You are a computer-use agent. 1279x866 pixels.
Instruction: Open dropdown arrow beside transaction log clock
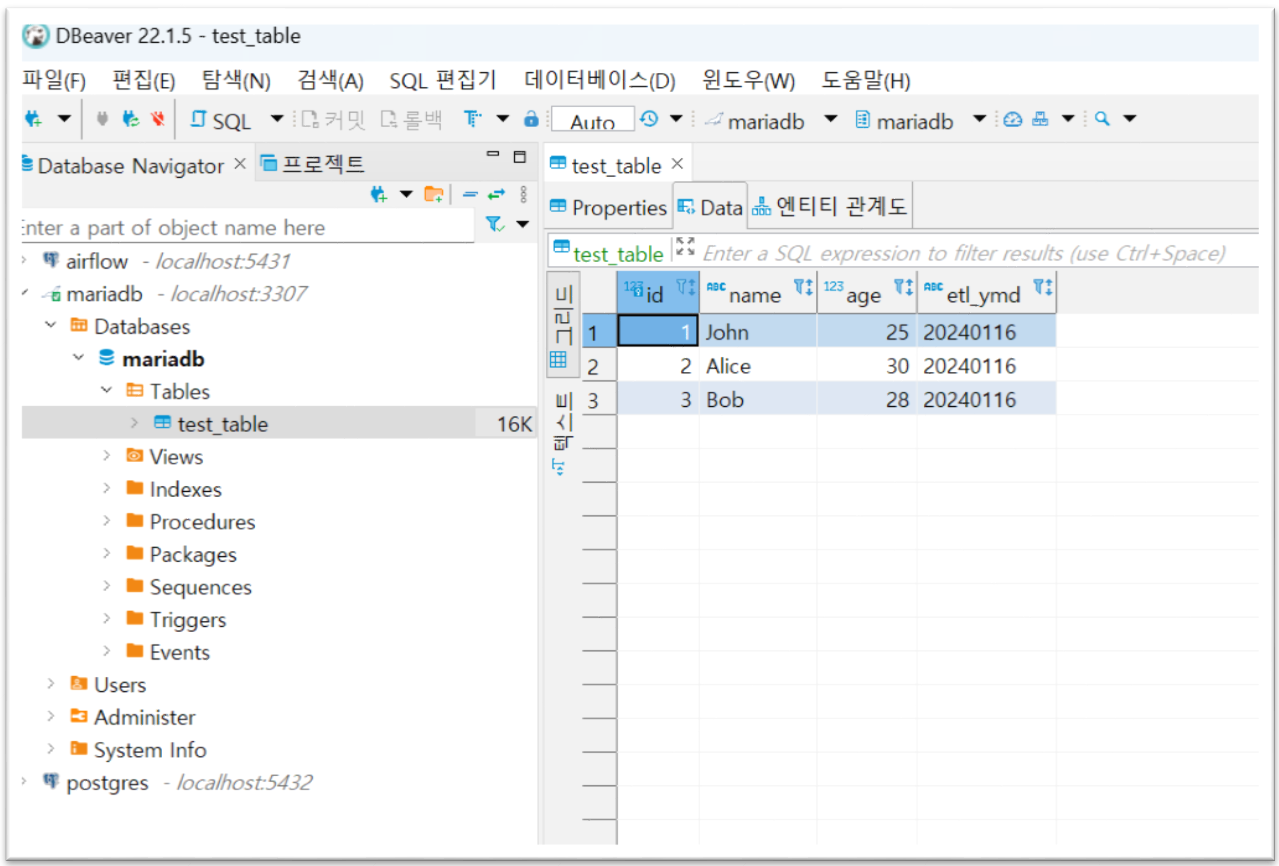coord(676,119)
